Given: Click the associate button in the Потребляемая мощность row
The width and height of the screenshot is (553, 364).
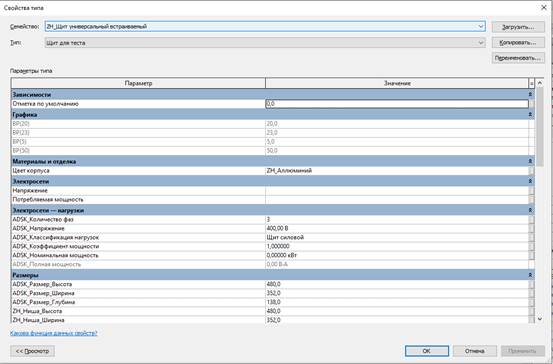Looking at the screenshot, I should [x=531, y=200].
